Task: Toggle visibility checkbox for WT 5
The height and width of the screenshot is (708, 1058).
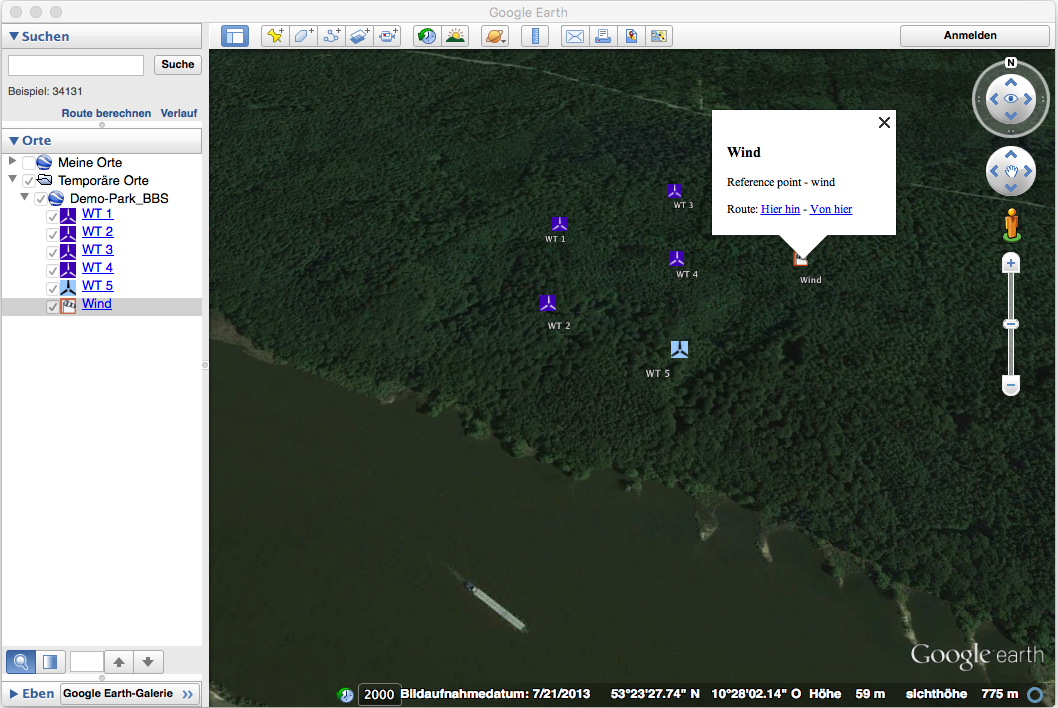Action: (53, 287)
